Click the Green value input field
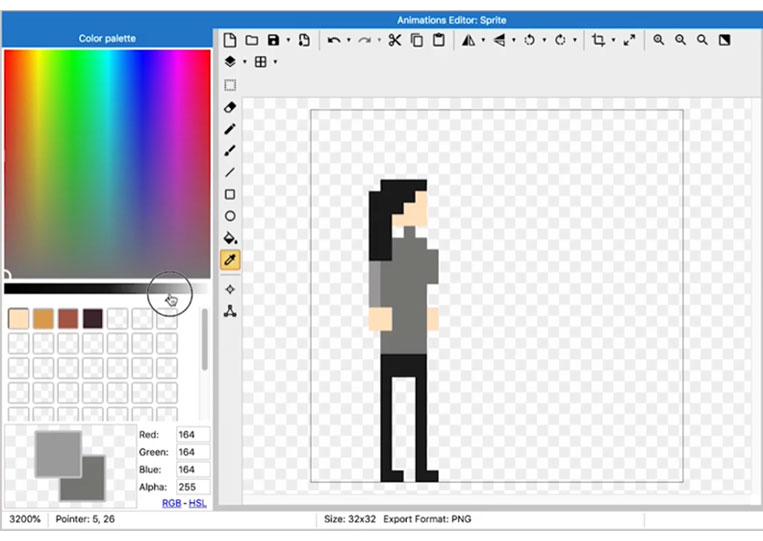The height and width of the screenshot is (541, 763). pyautogui.click(x=193, y=452)
